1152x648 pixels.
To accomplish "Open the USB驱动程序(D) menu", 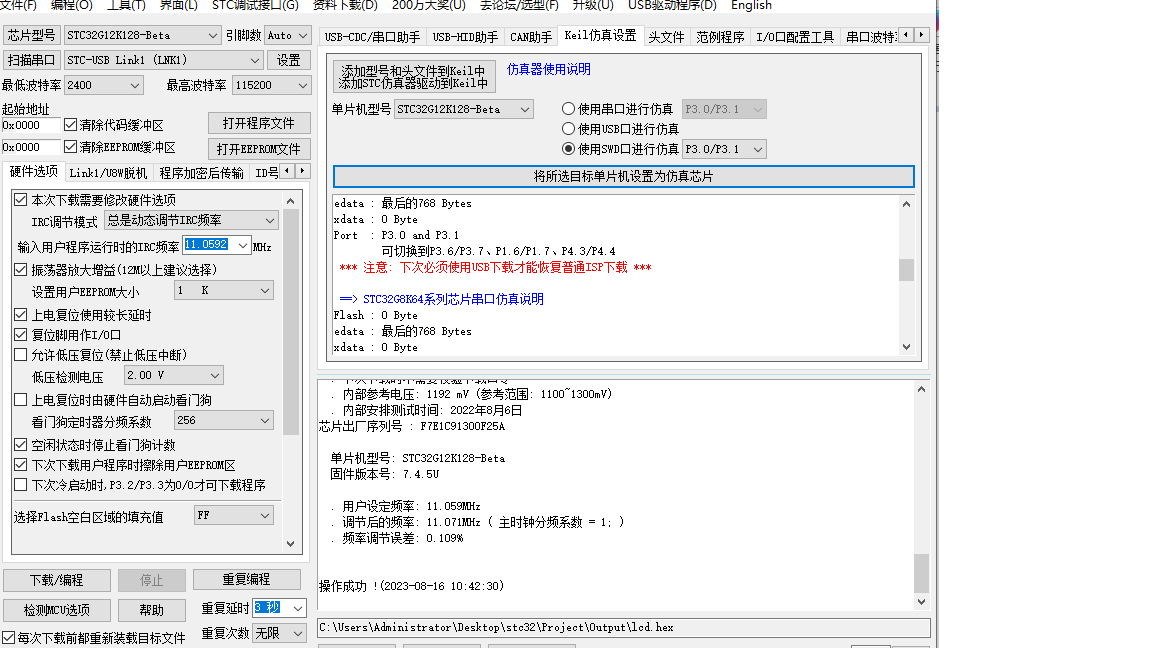I will [x=672, y=5].
